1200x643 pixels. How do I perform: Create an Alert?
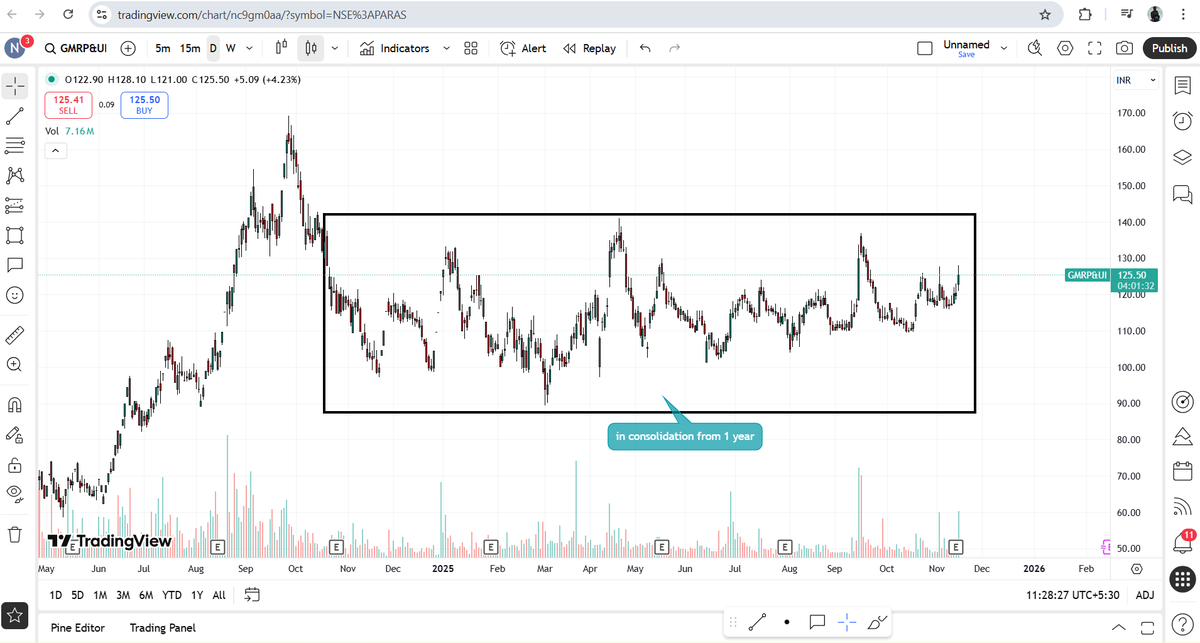pos(523,48)
